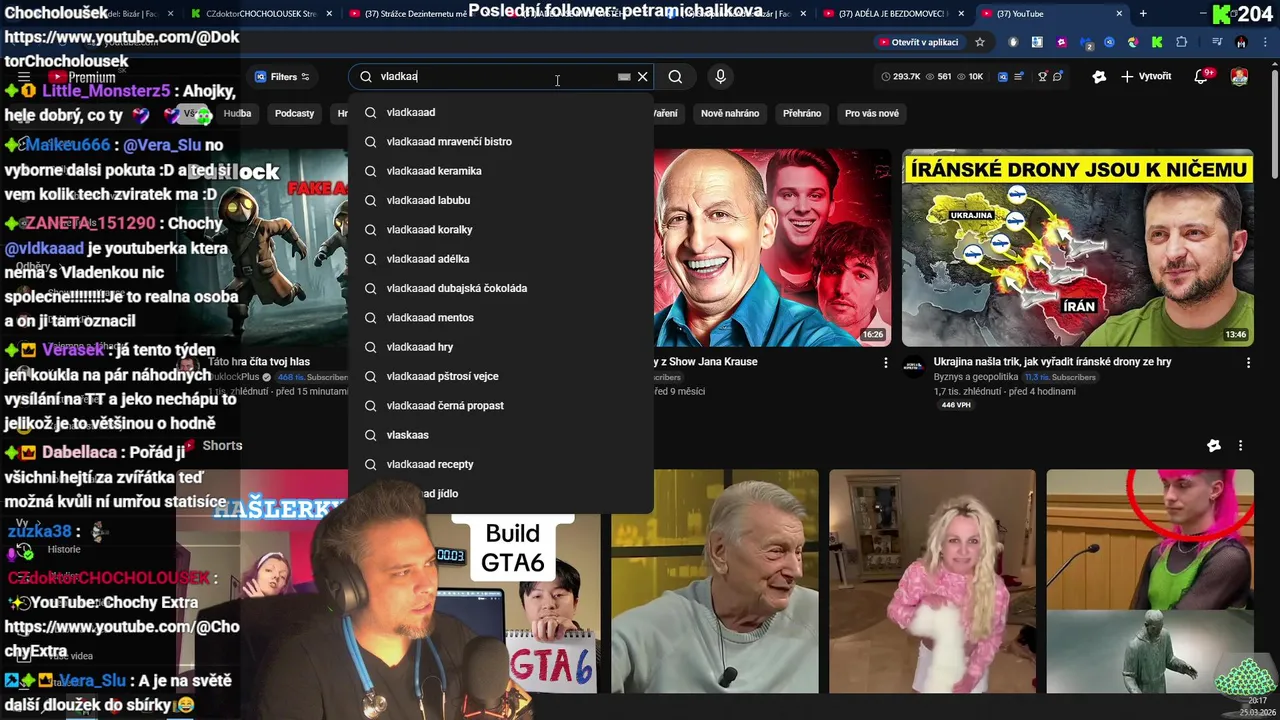The height and width of the screenshot is (720, 1280).
Task: Open the on-screen keyboard icon in search box
Action: coord(624,77)
